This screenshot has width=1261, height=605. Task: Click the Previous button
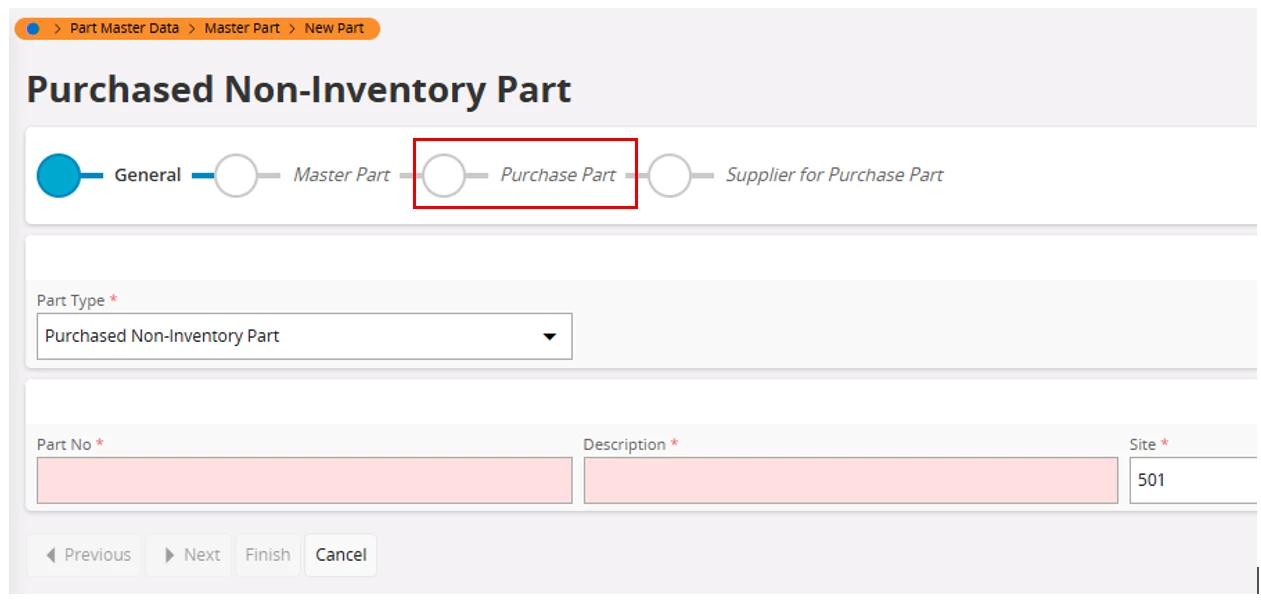(x=87, y=555)
